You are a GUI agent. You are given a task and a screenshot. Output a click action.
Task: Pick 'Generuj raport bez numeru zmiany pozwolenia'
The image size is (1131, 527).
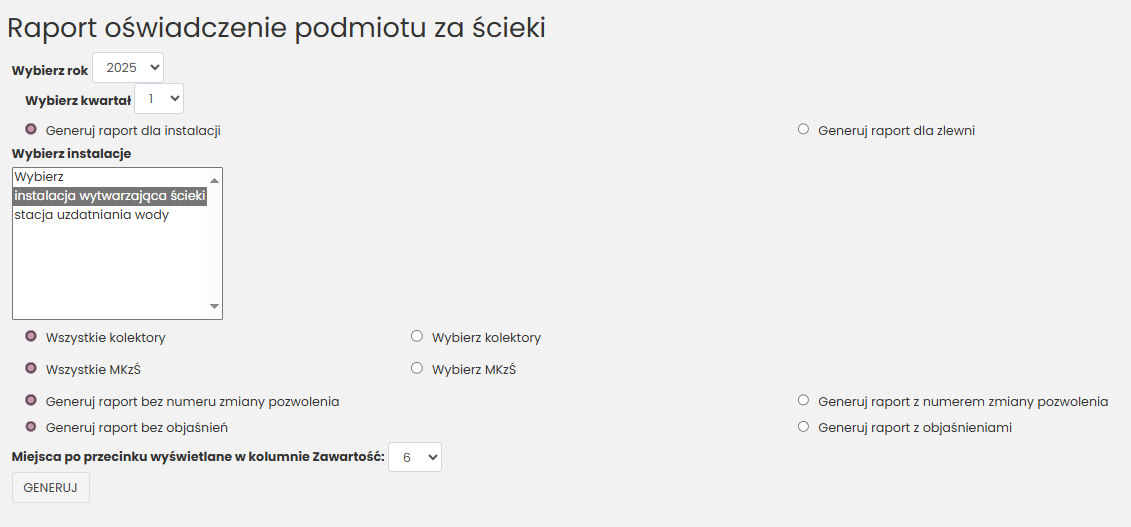point(31,401)
